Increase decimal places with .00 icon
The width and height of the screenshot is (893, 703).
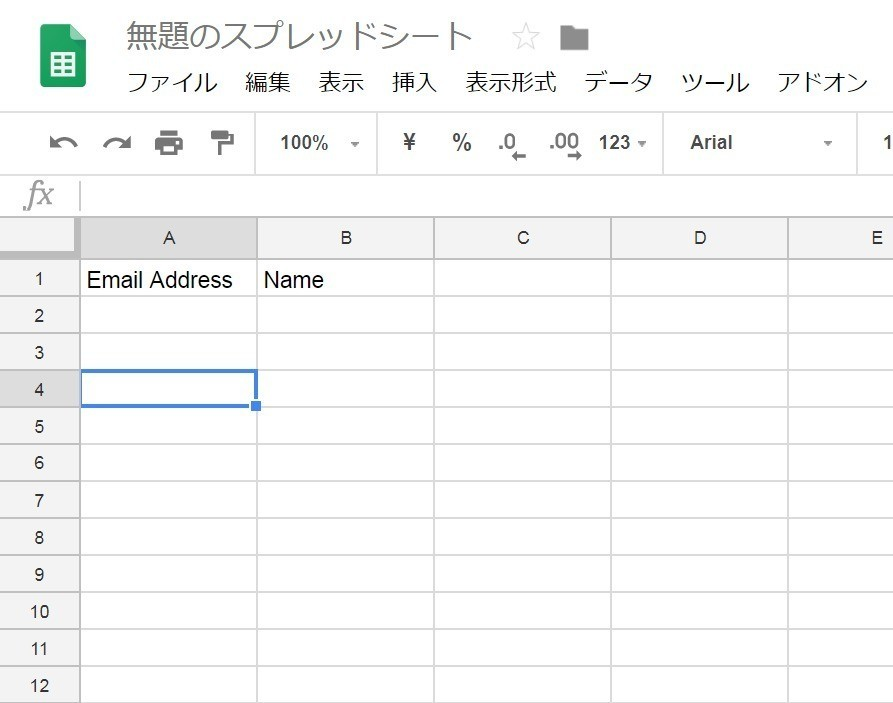pyautogui.click(x=565, y=145)
